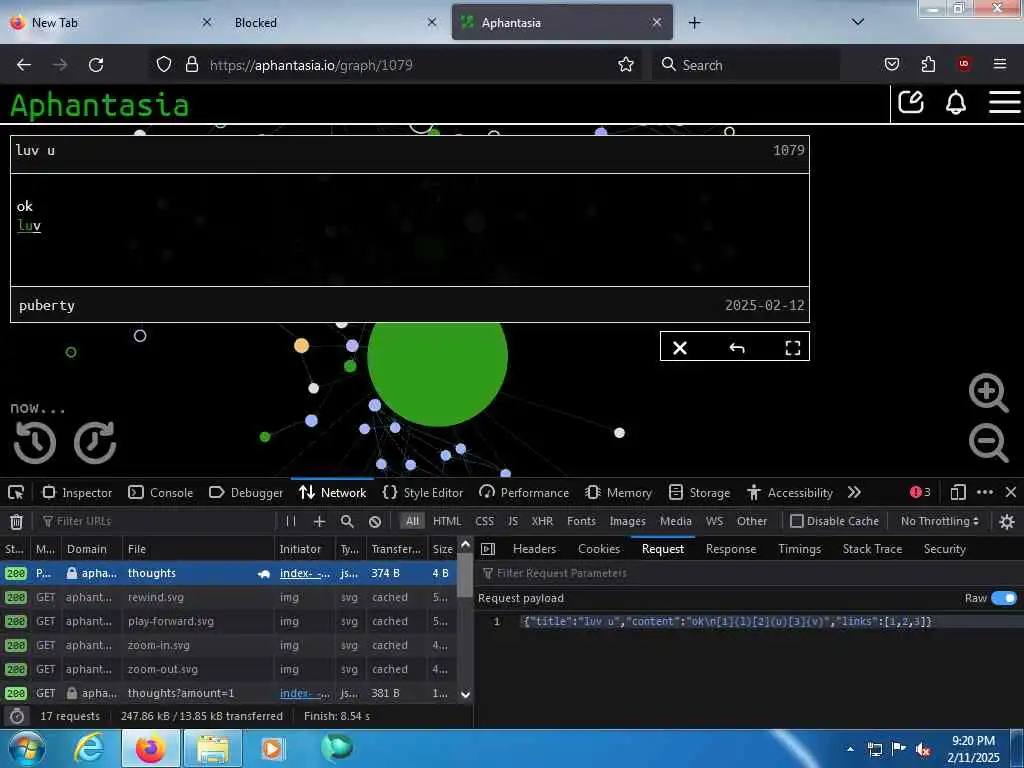Switch the responsive design mode icon
Image resolution: width=1024 pixels, height=768 pixels.
(958, 492)
